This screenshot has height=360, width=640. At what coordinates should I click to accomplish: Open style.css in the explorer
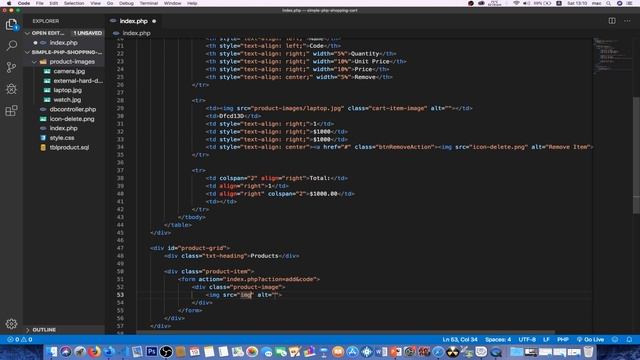point(62,138)
